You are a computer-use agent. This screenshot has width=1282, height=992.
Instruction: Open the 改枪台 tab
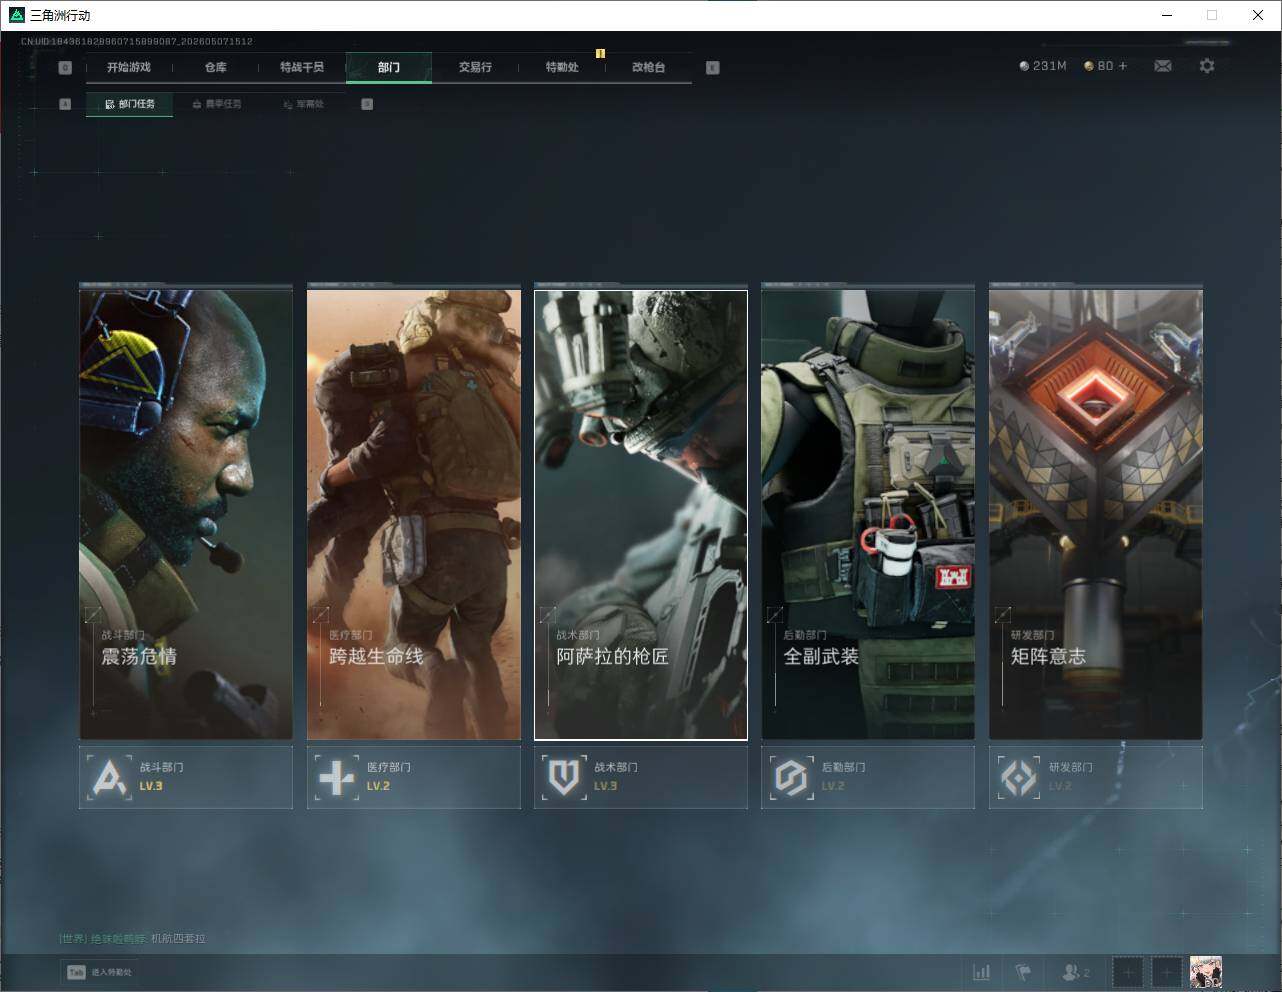[x=649, y=67]
